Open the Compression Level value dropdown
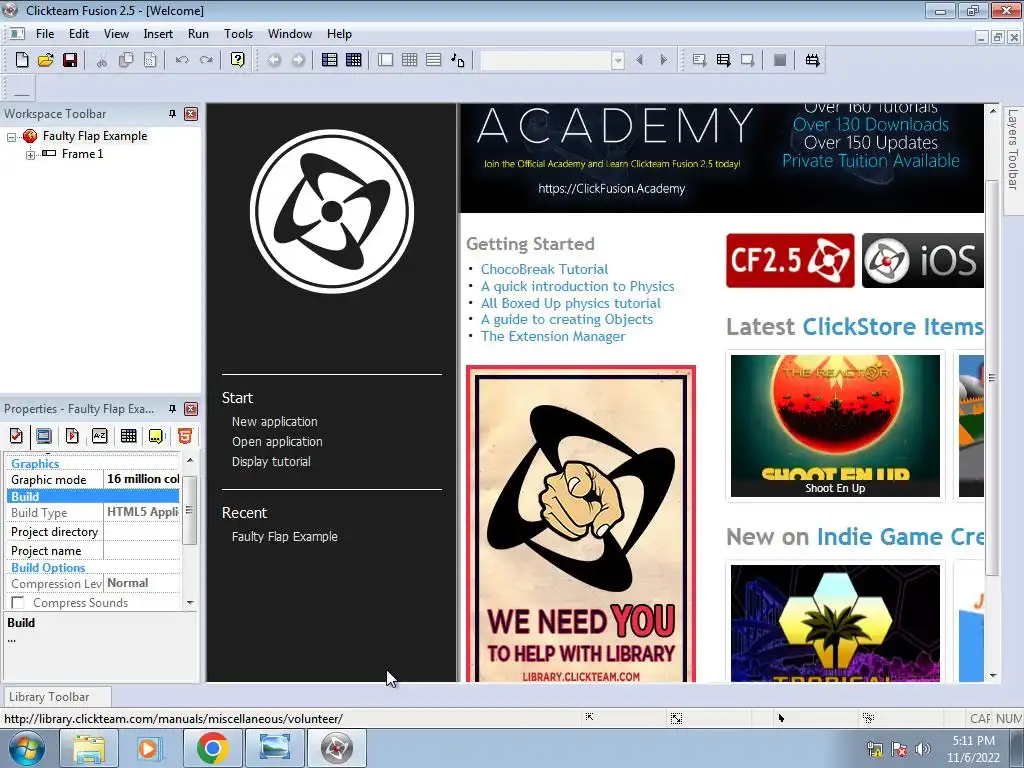1024x768 pixels. (142, 583)
